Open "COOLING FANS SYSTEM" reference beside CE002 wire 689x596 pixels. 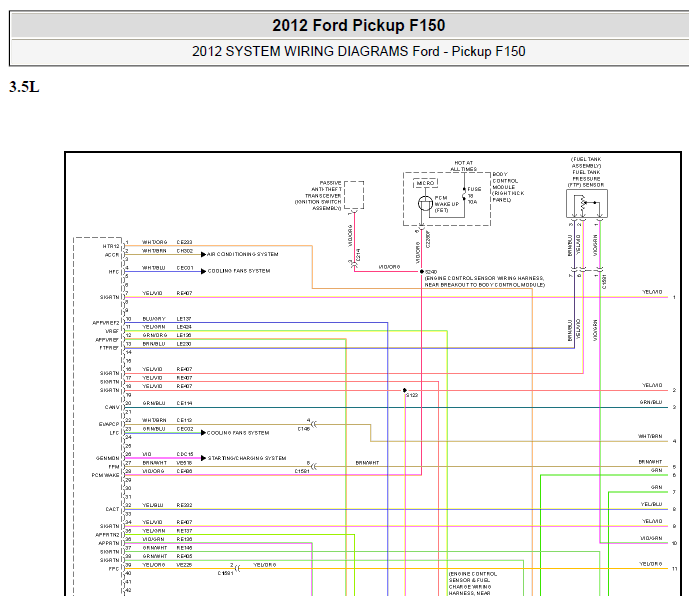point(238,433)
